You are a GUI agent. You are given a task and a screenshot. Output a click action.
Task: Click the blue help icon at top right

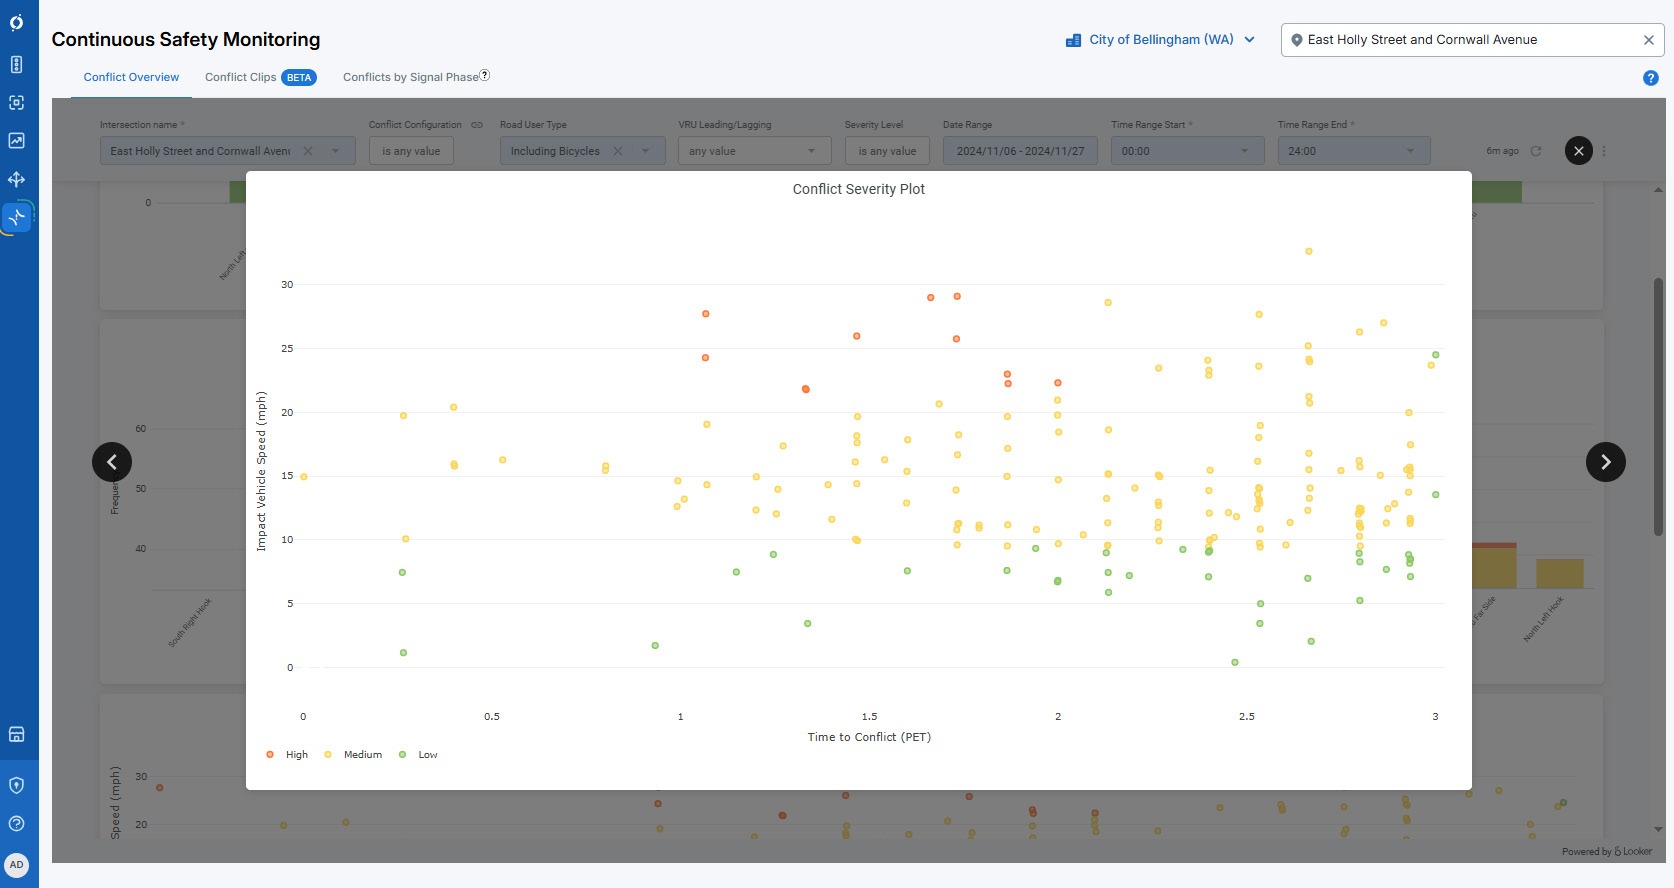(x=1650, y=78)
